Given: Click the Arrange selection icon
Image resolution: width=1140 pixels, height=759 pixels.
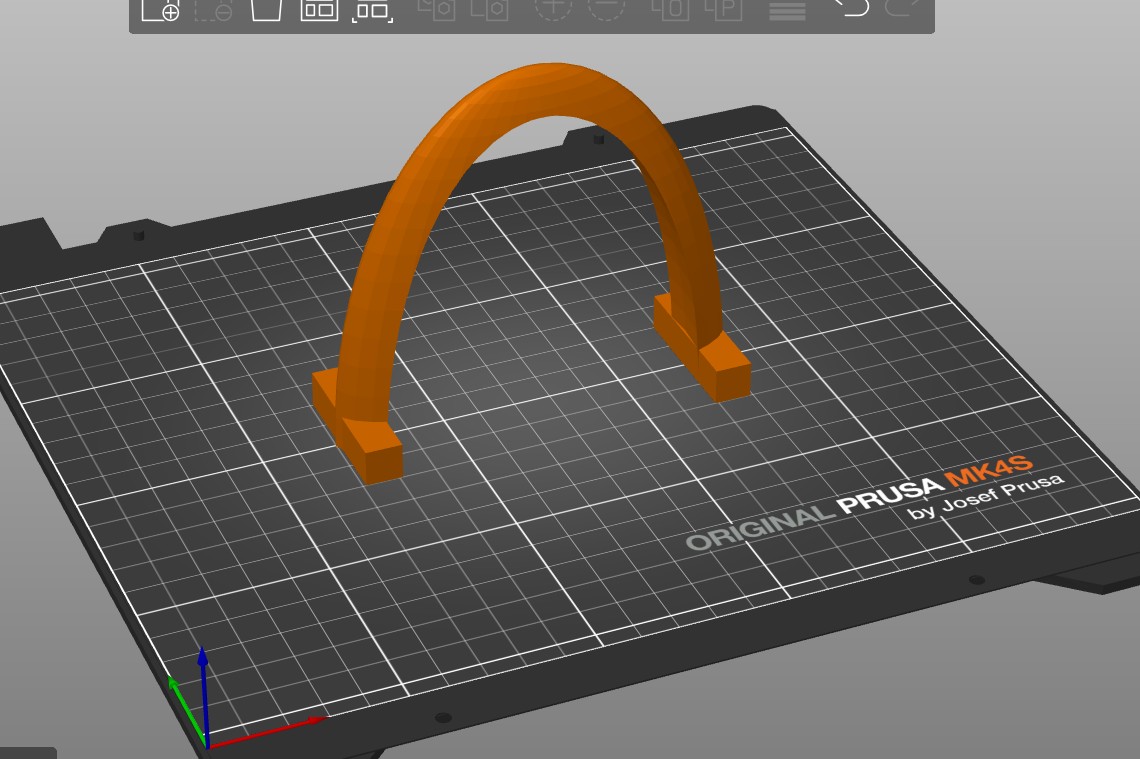Looking at the screenshot, I should [x=372, y=9].
